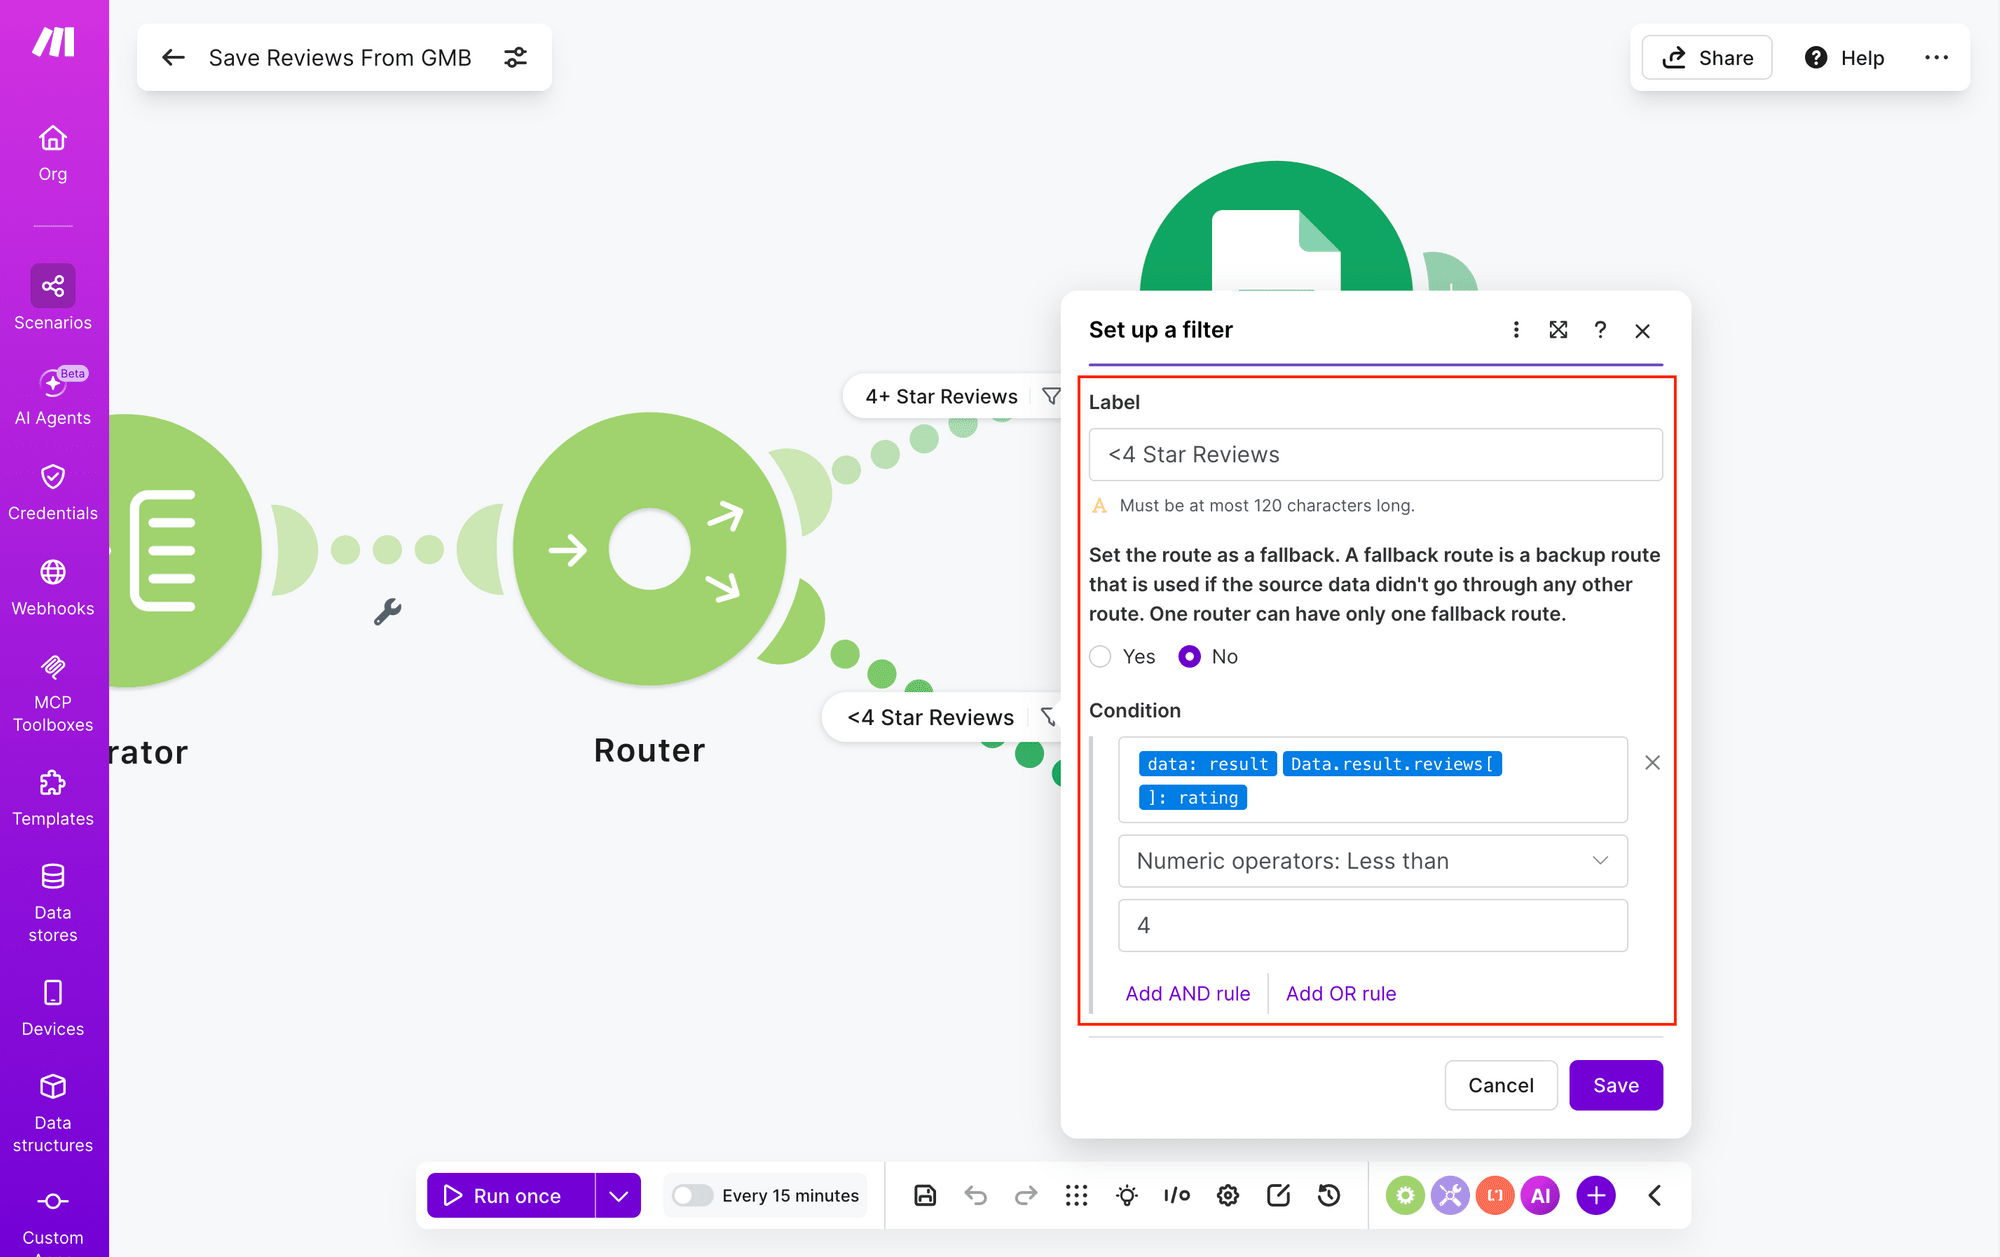The height and width of the screenshot is (1257, 2000).
Task: Collapse the toolbar with the left chevron
Action: click(x=1655, y=1195)
